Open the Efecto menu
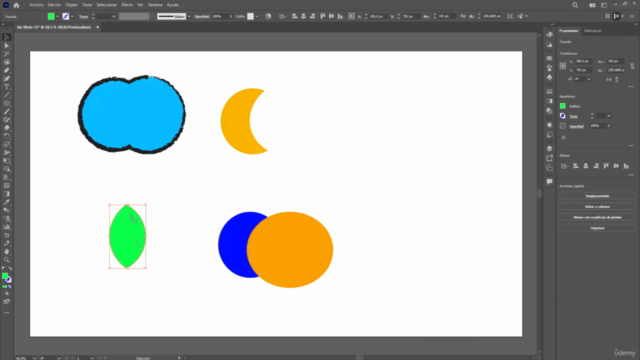This screenshot has height=360, width=640. tap(127, 5)
